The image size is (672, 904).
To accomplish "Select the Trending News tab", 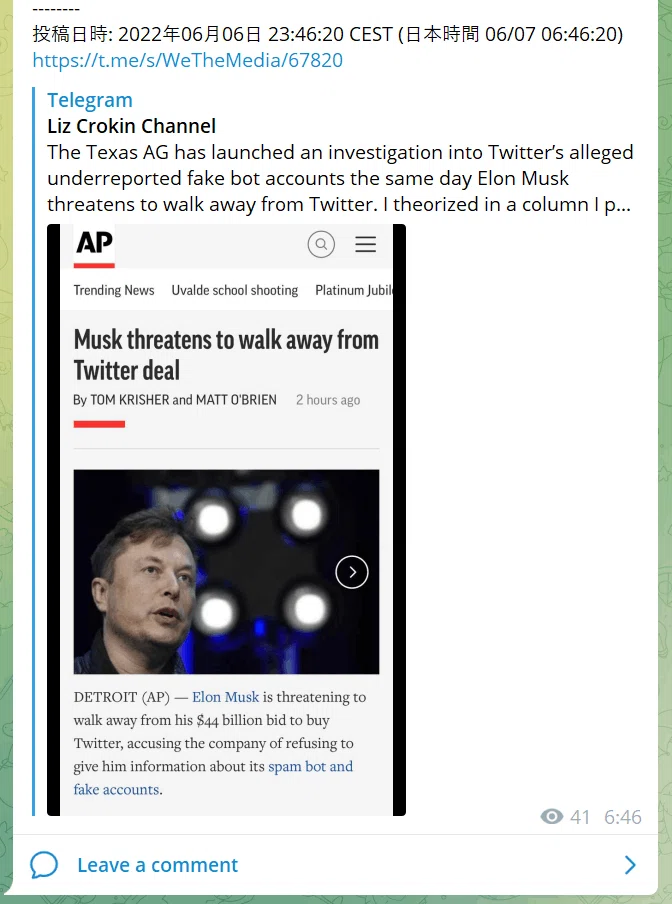I will click(x=114, y=290).
